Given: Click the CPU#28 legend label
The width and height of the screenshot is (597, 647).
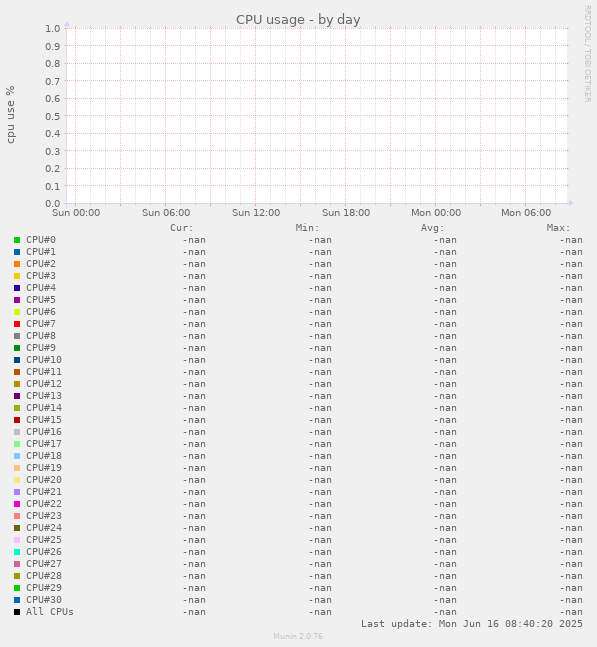Looking at the screenshot, I should pos(44,576).
